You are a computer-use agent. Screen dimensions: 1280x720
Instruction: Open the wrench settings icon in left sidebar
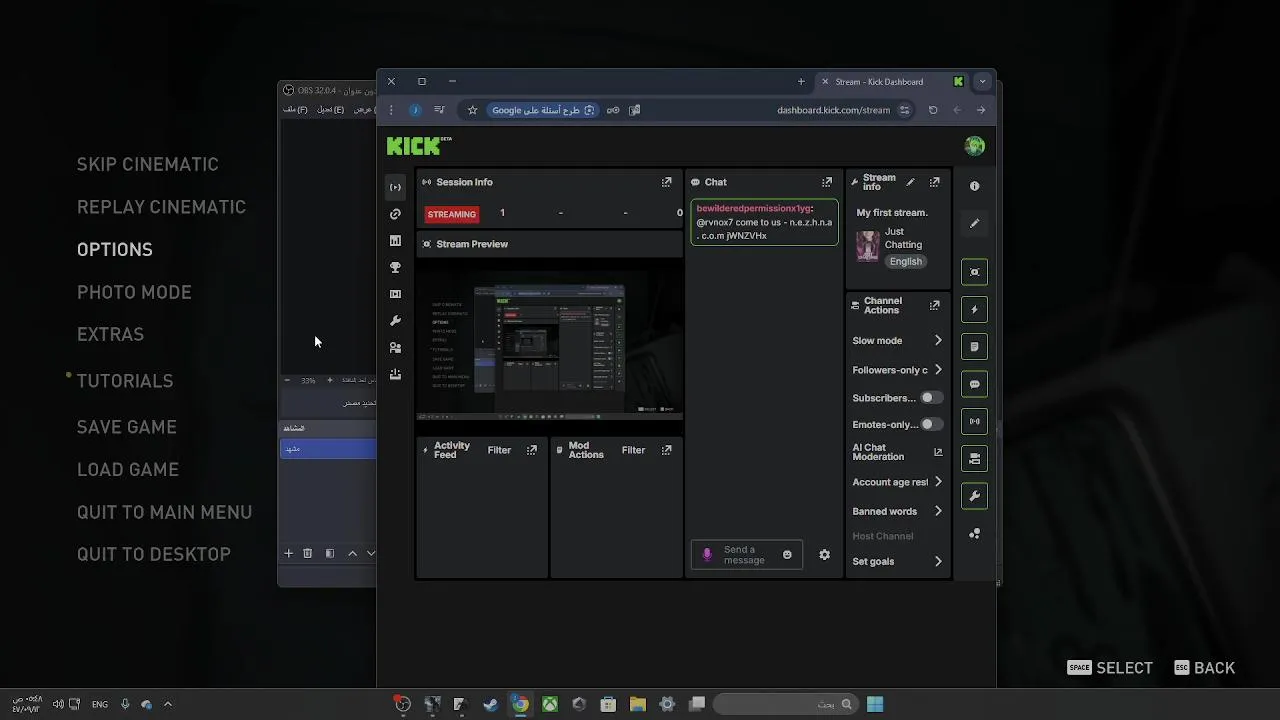pyautogui.click(x=395, y=321)
